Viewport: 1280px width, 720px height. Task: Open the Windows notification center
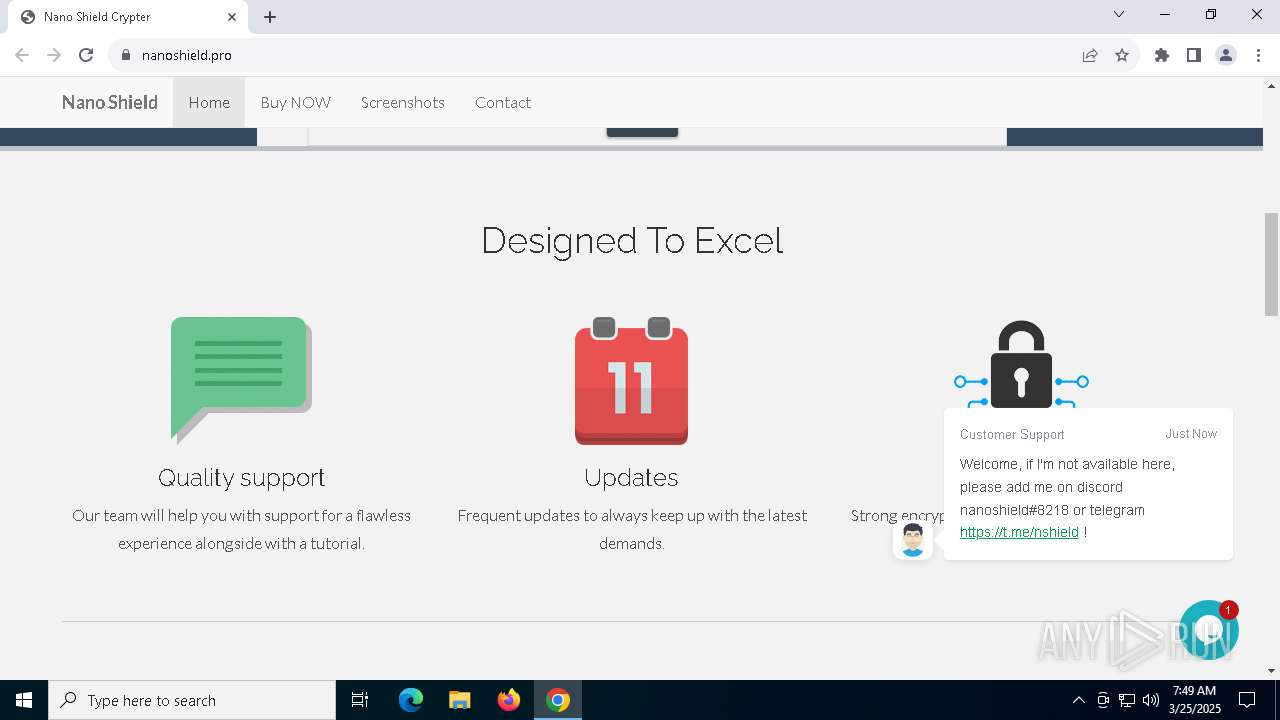[x=1247, y=700]
